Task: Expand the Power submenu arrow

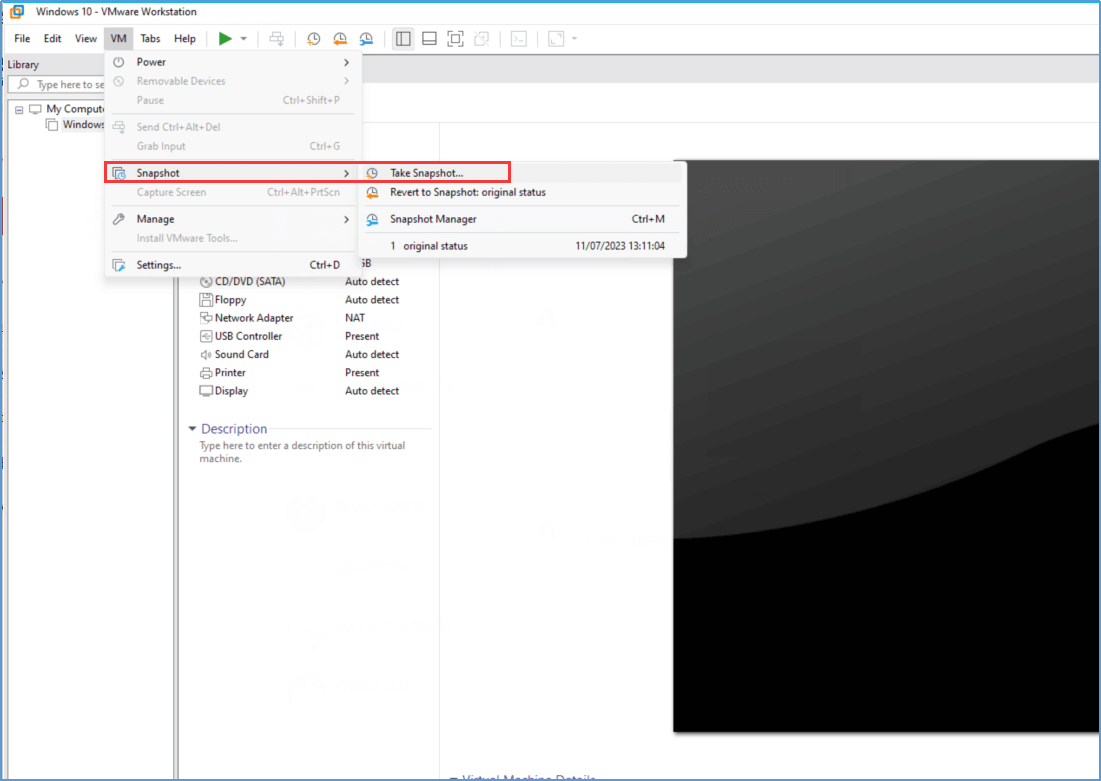Action: point(346,61)
